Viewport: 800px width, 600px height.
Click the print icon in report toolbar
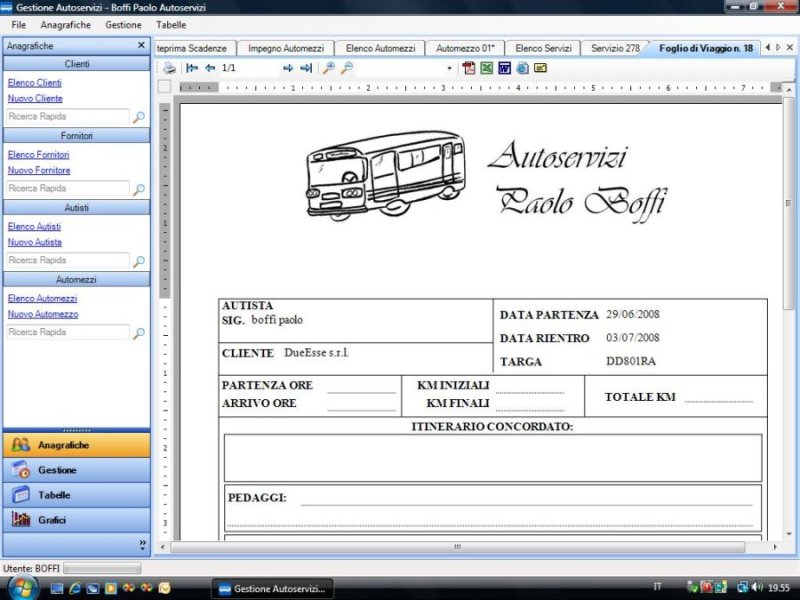pyautogui.click(x=170, y=68)
